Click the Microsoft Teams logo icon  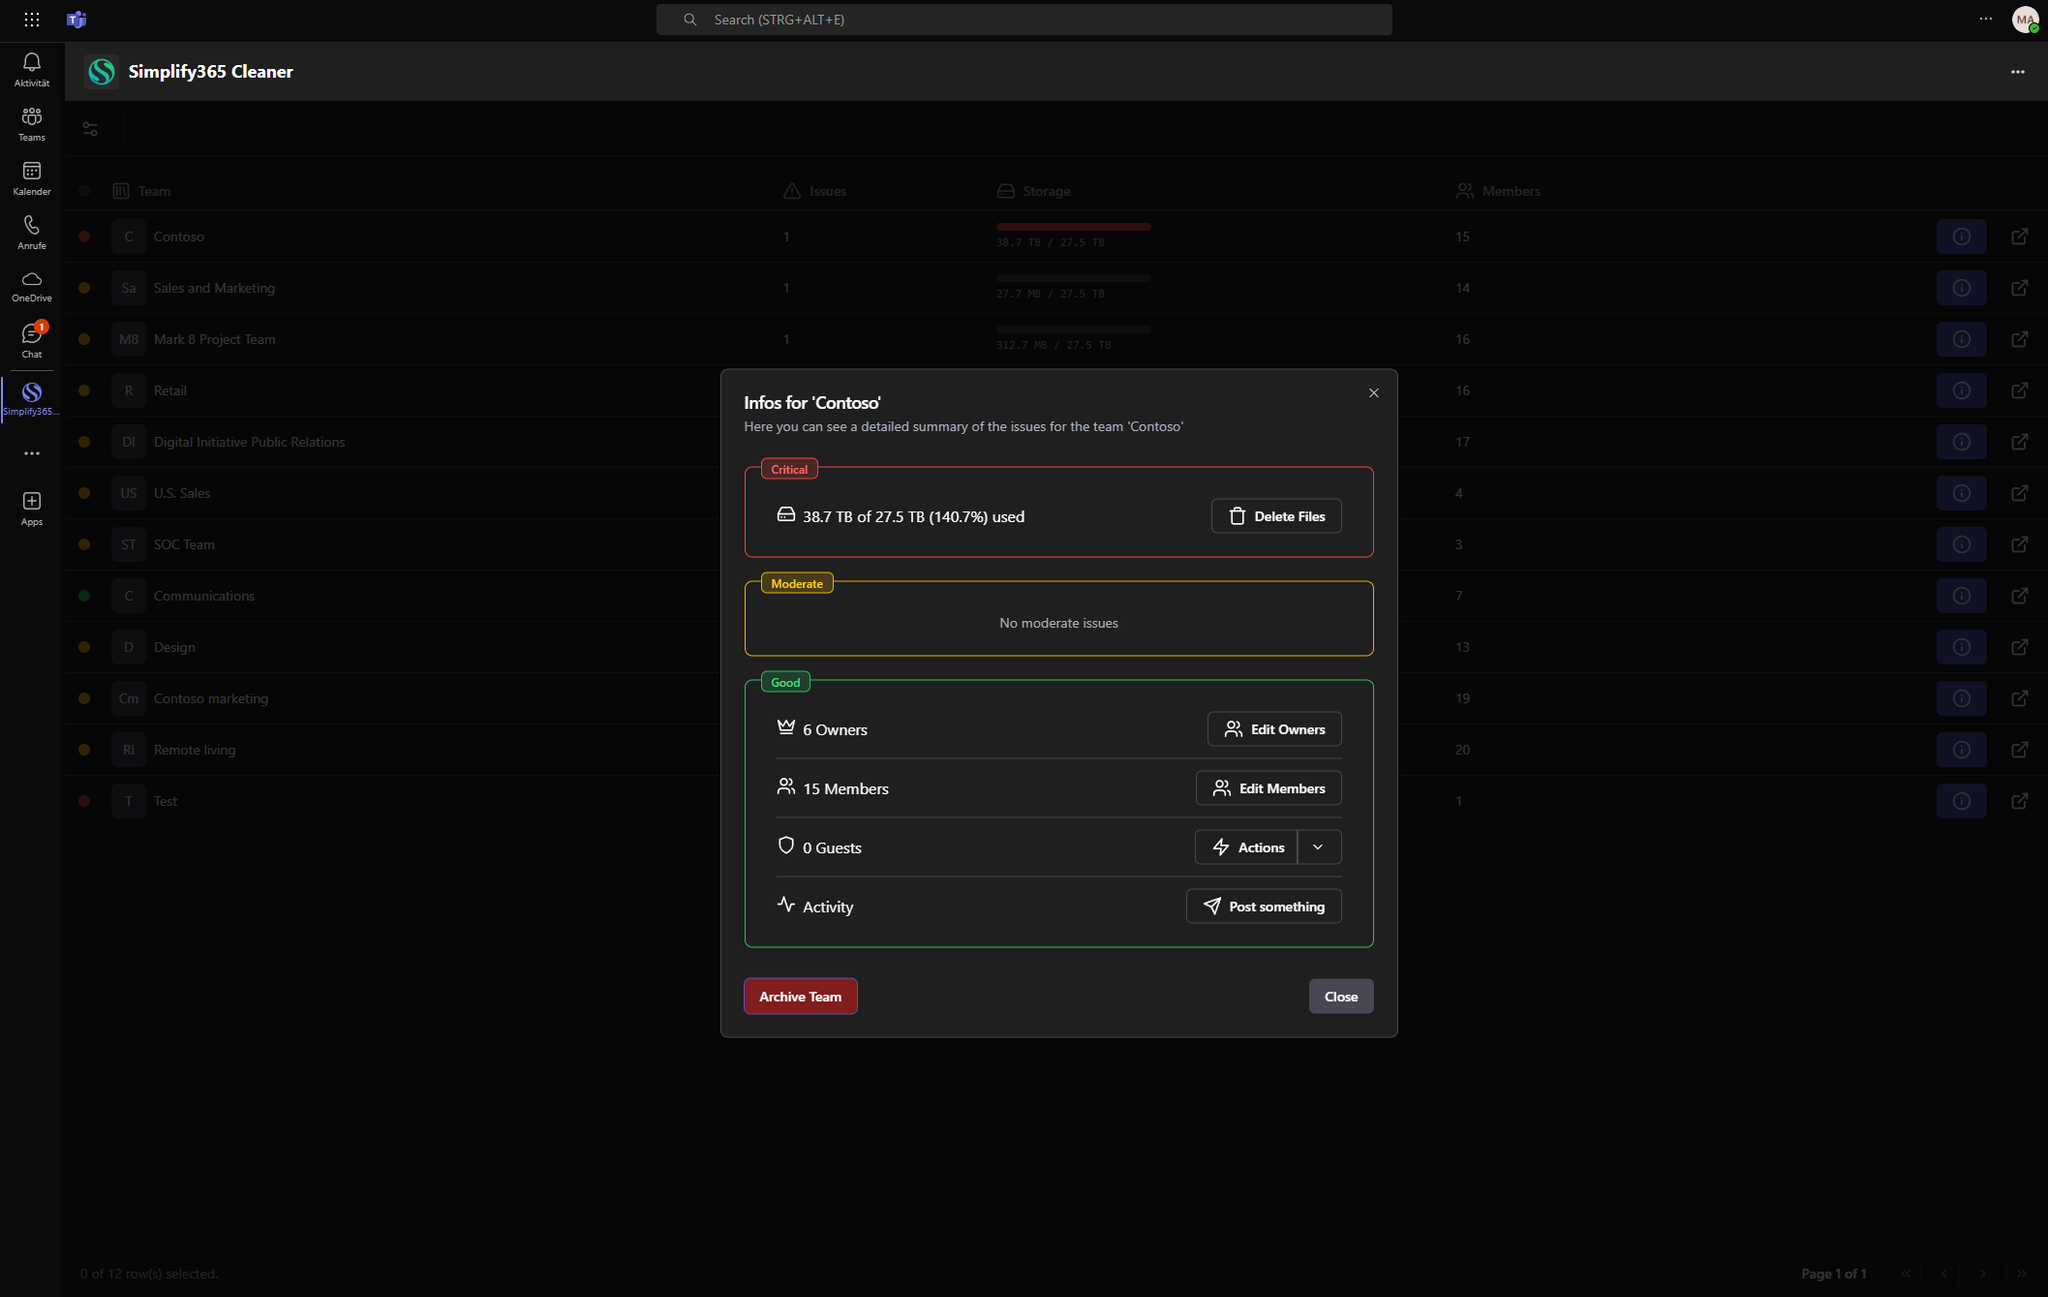pyautogui.click(x=76, y=19)
